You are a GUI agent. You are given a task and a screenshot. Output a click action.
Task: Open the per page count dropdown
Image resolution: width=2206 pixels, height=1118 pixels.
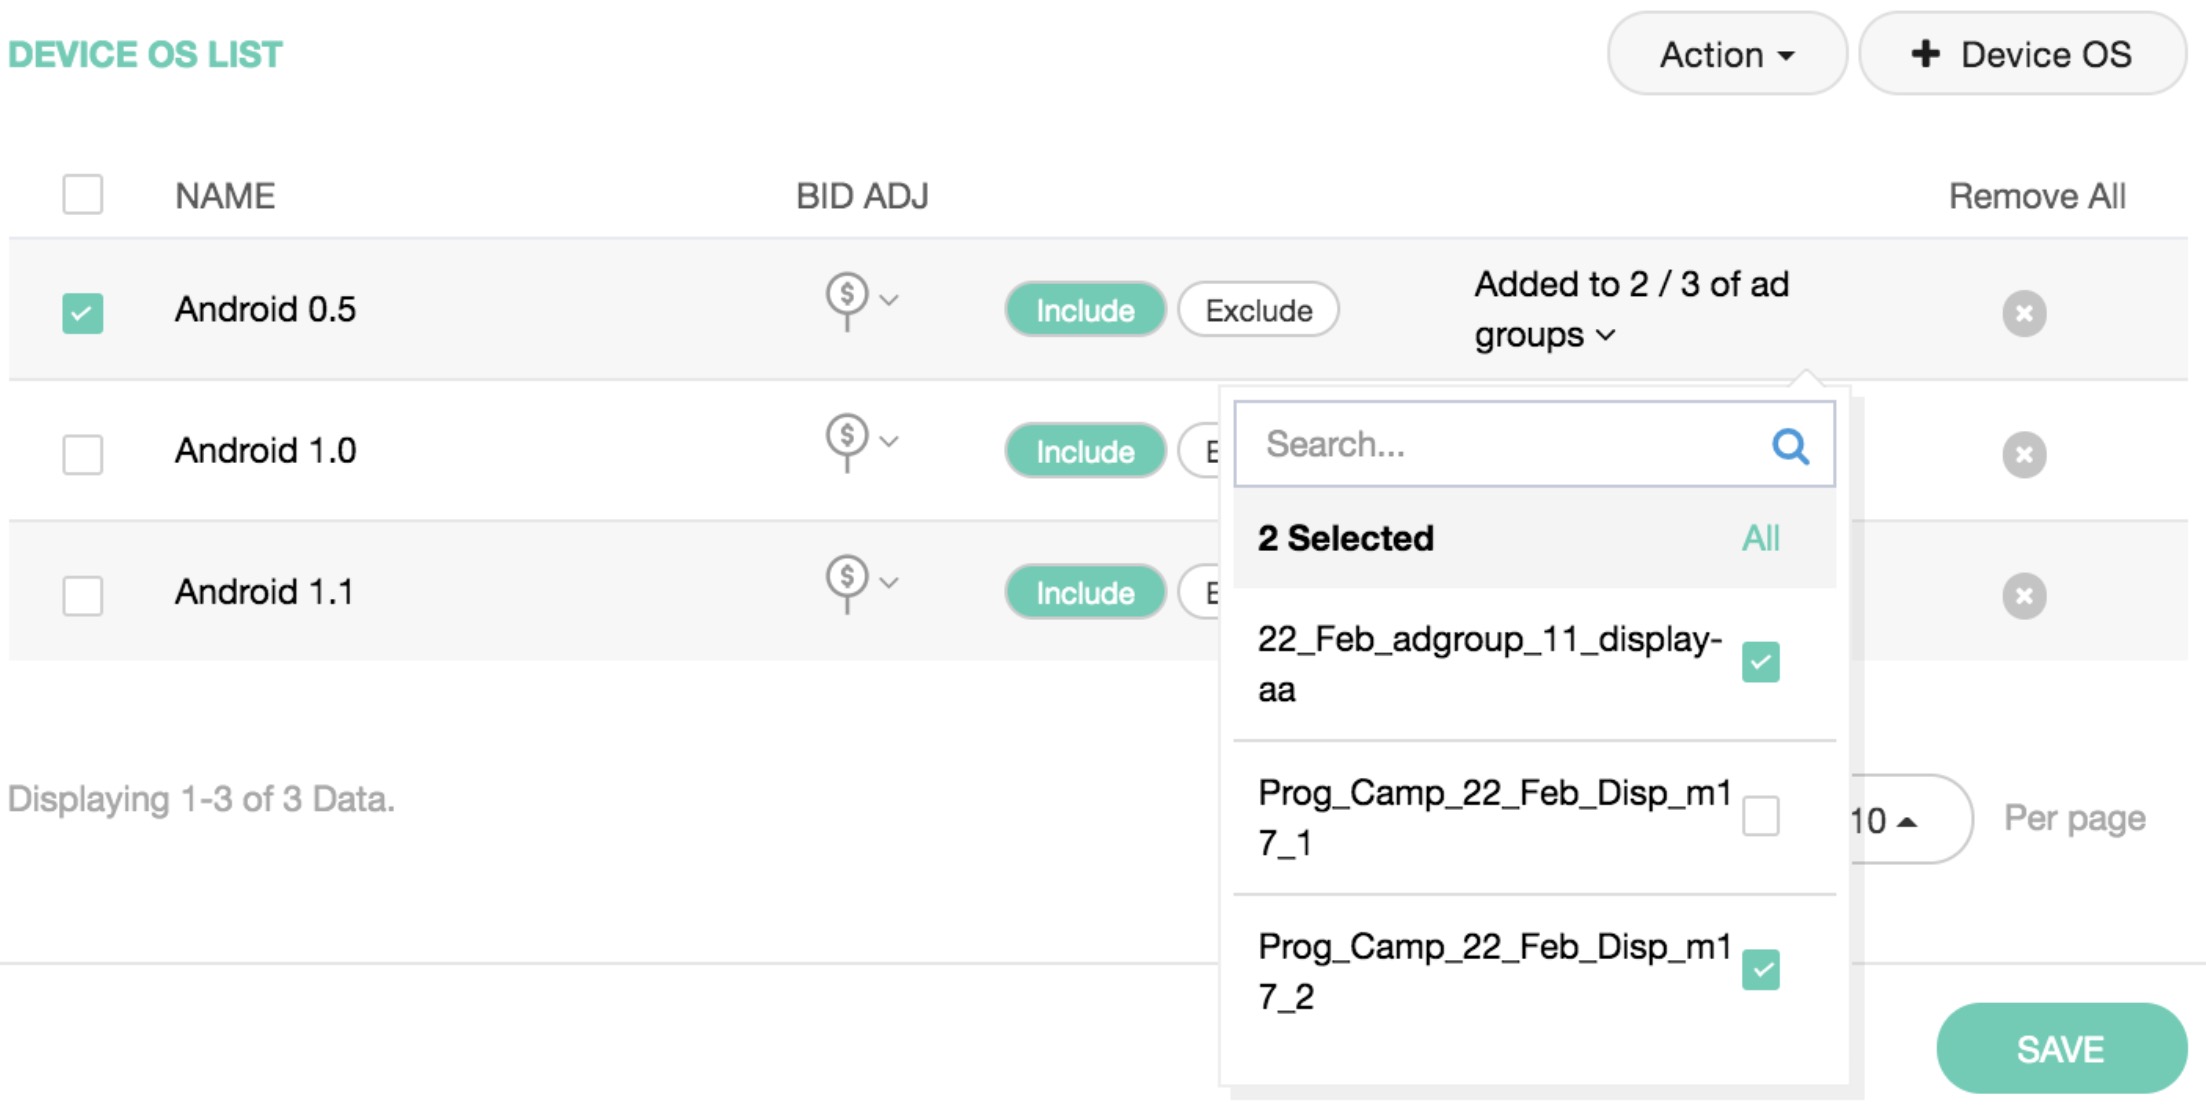pos(1885,820)
